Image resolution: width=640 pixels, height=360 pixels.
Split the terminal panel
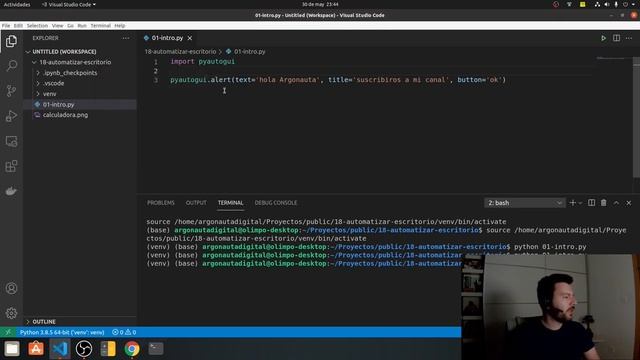tap(591, 203)
